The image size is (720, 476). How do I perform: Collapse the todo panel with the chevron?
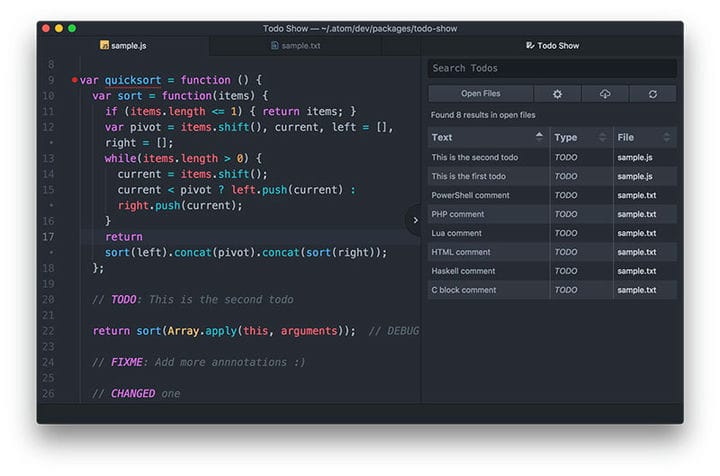(415, 220)
